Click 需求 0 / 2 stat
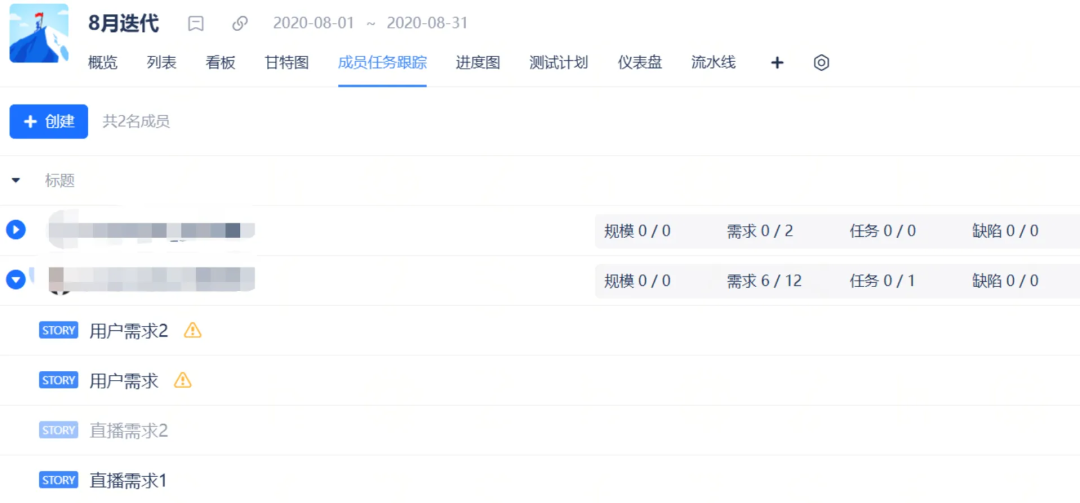This screenshot has height=503, width=1080. (x=760, y=231)
